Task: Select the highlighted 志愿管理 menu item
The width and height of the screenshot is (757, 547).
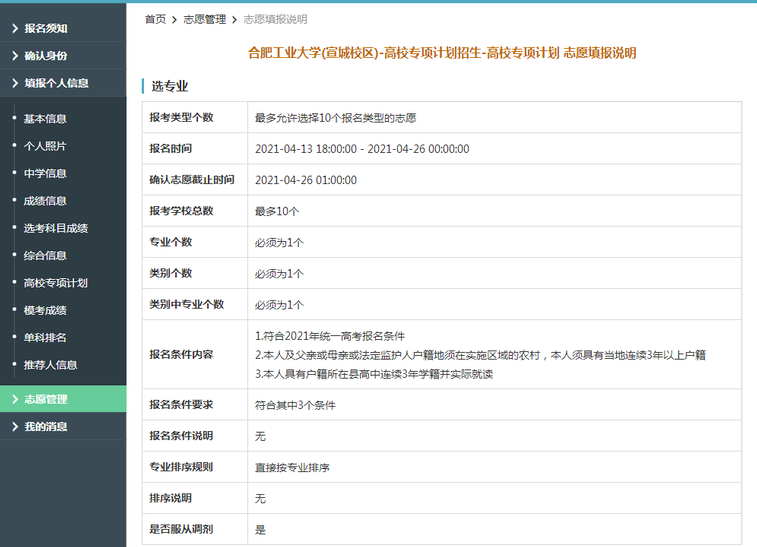Action: tap(46, 400)
